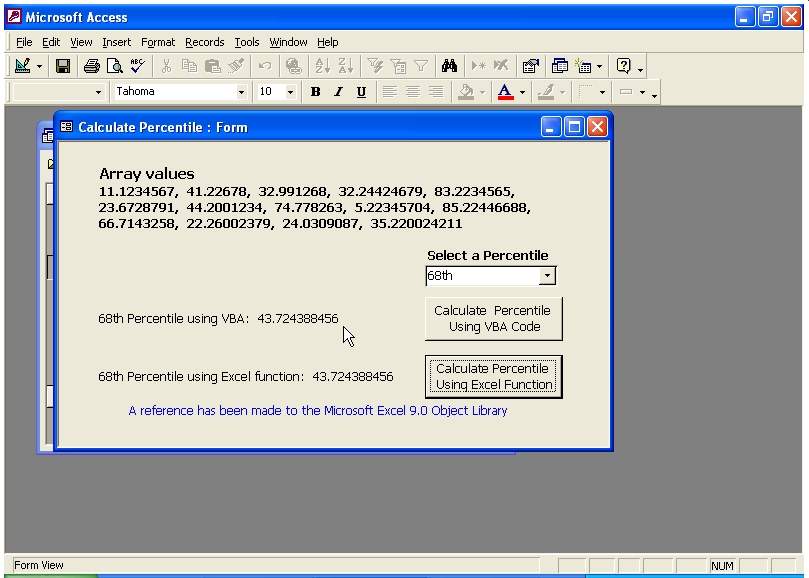Expand the Special Effect dropdown arrow

[x=642, y=92]
